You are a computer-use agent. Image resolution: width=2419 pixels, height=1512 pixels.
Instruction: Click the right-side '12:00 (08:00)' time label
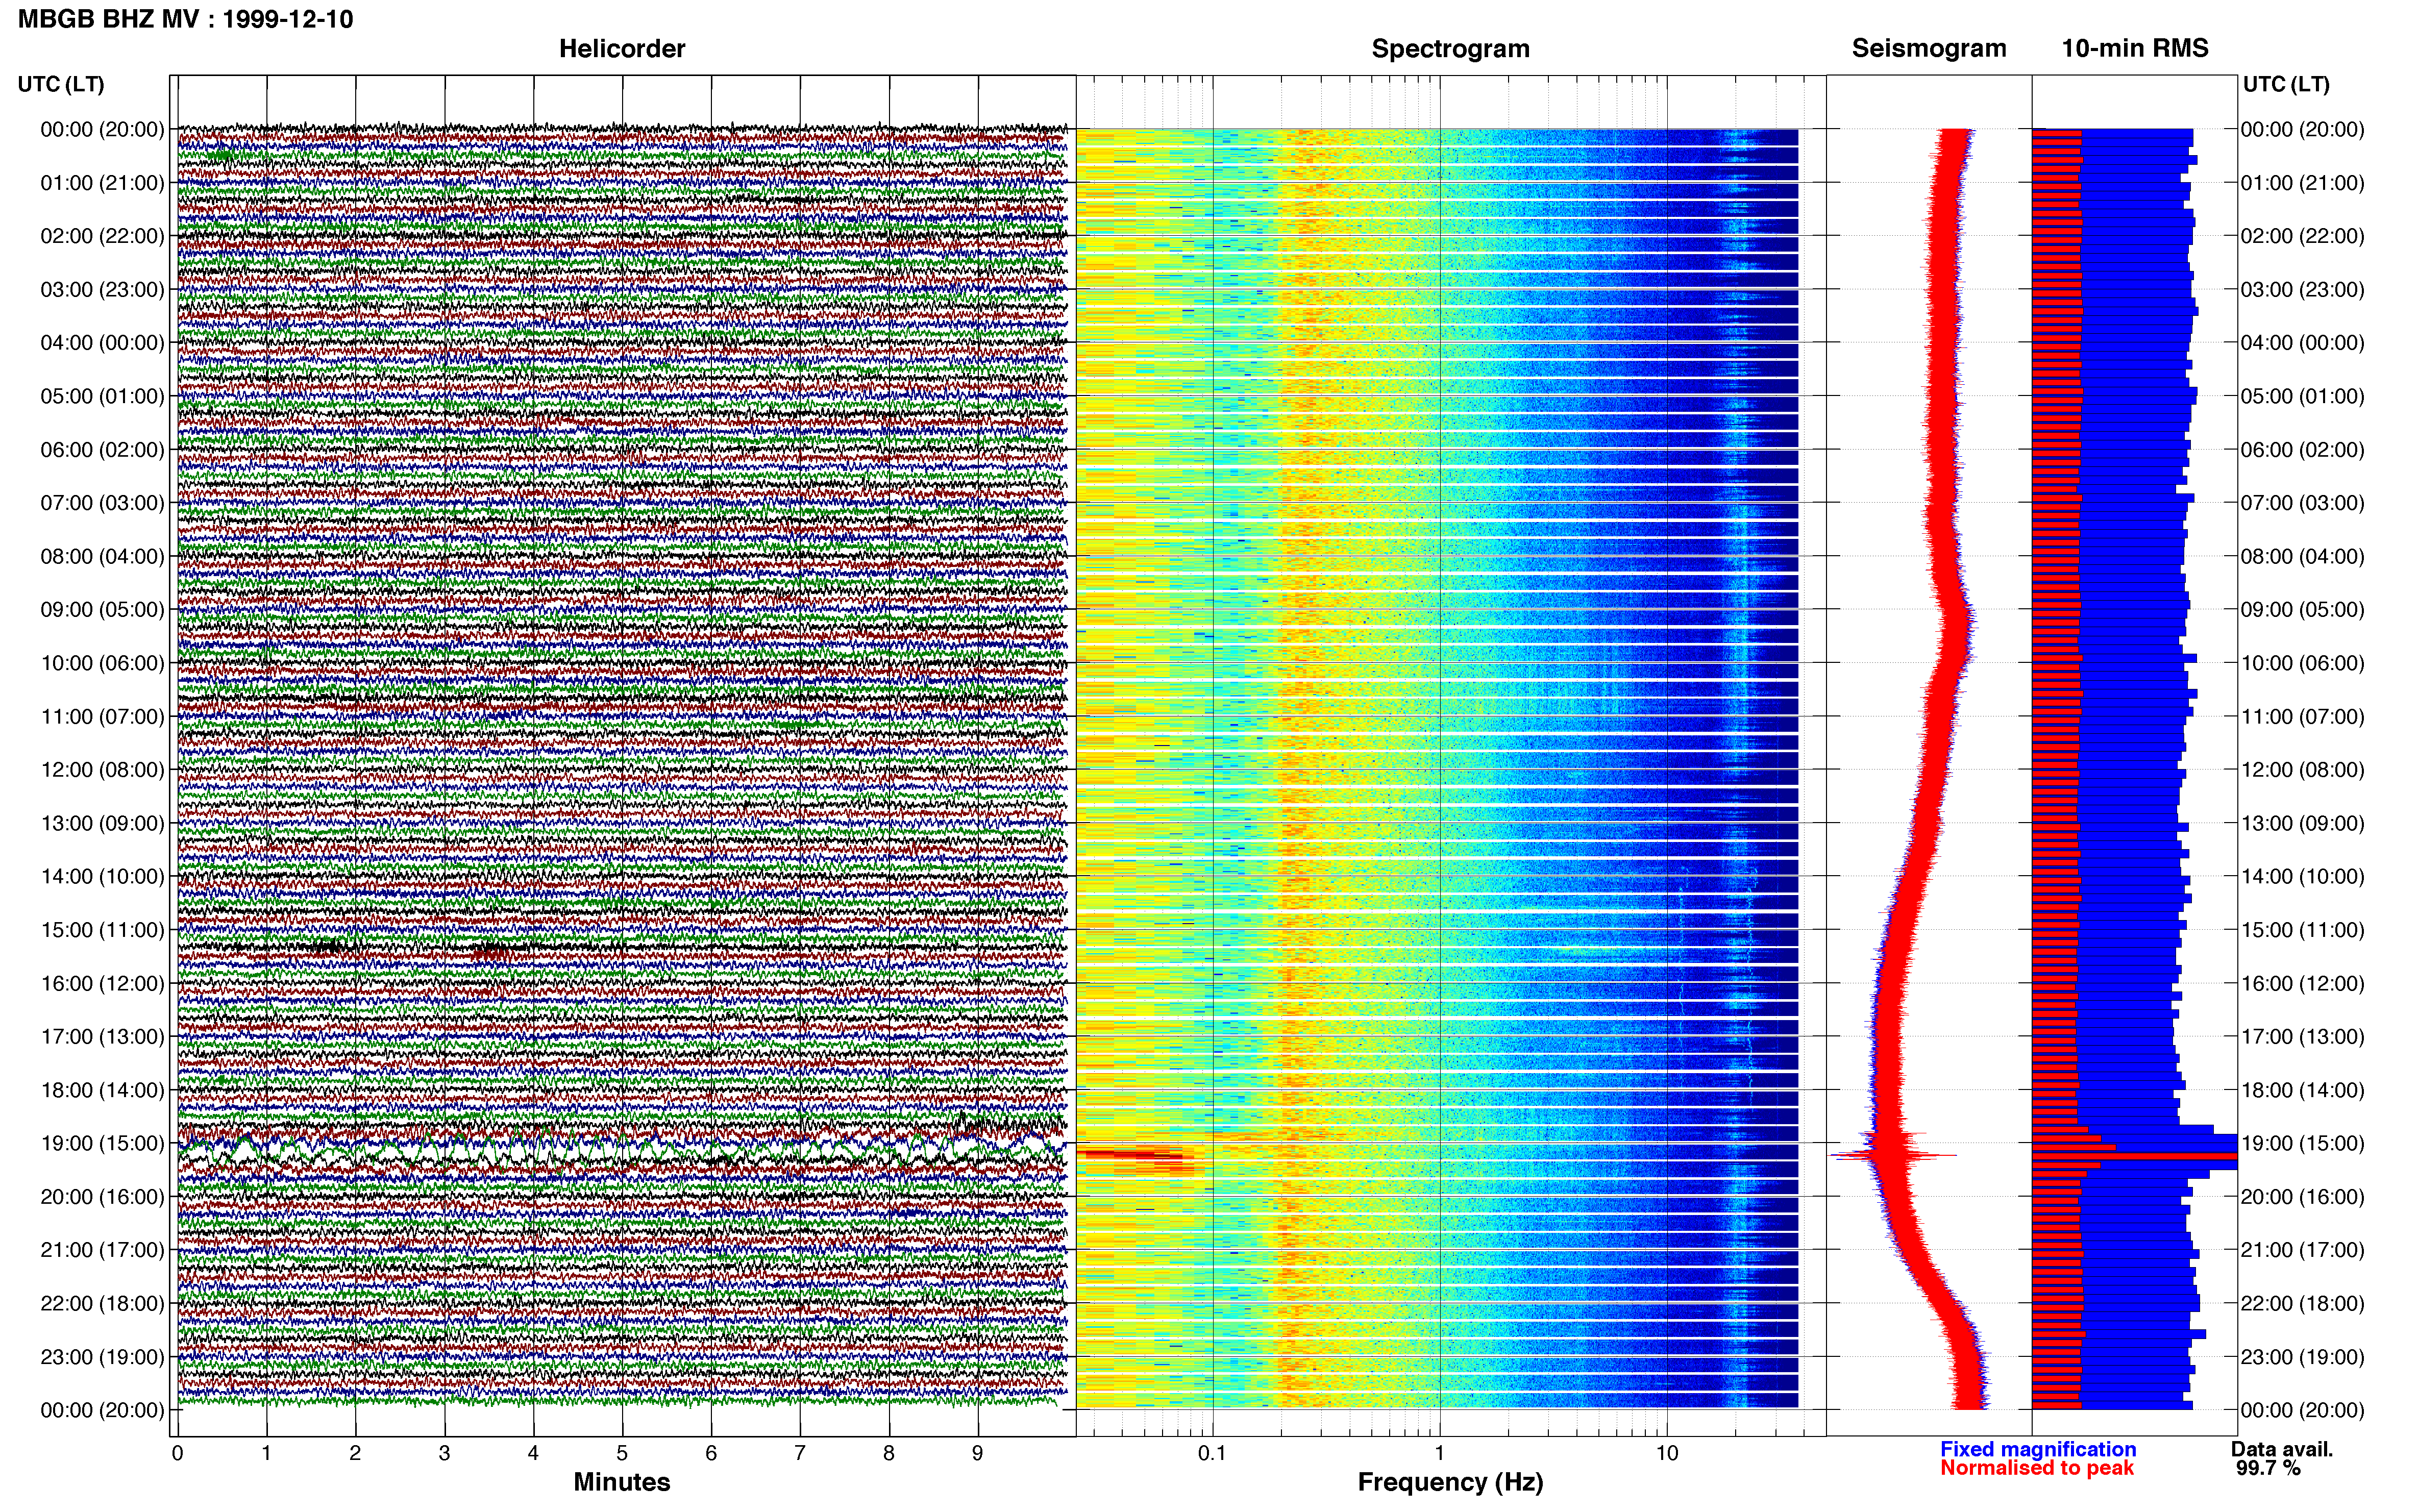(x=2303, y=769)
